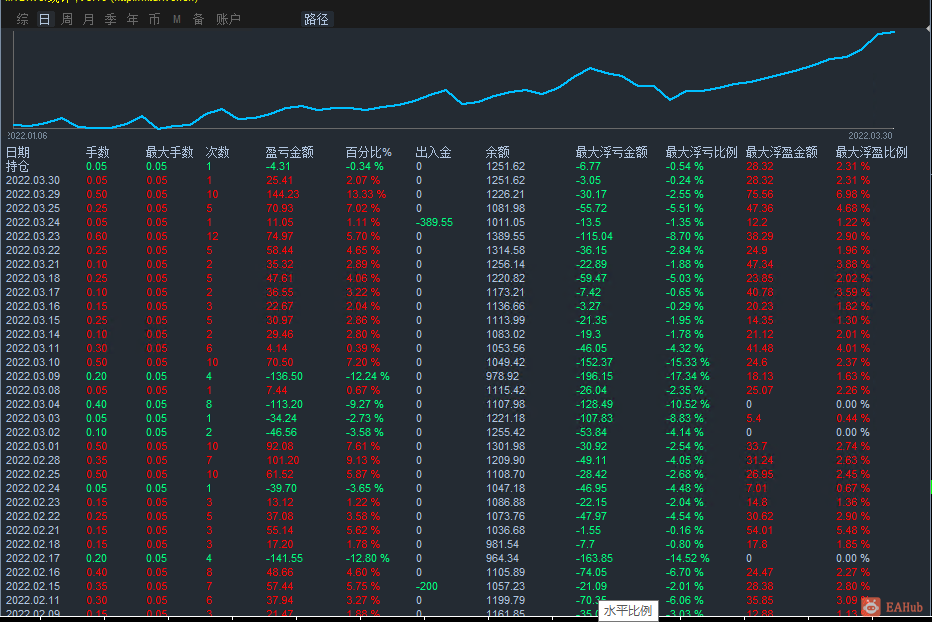
Task: Click profit value 101.20
Action: click(x=283, y=460)
